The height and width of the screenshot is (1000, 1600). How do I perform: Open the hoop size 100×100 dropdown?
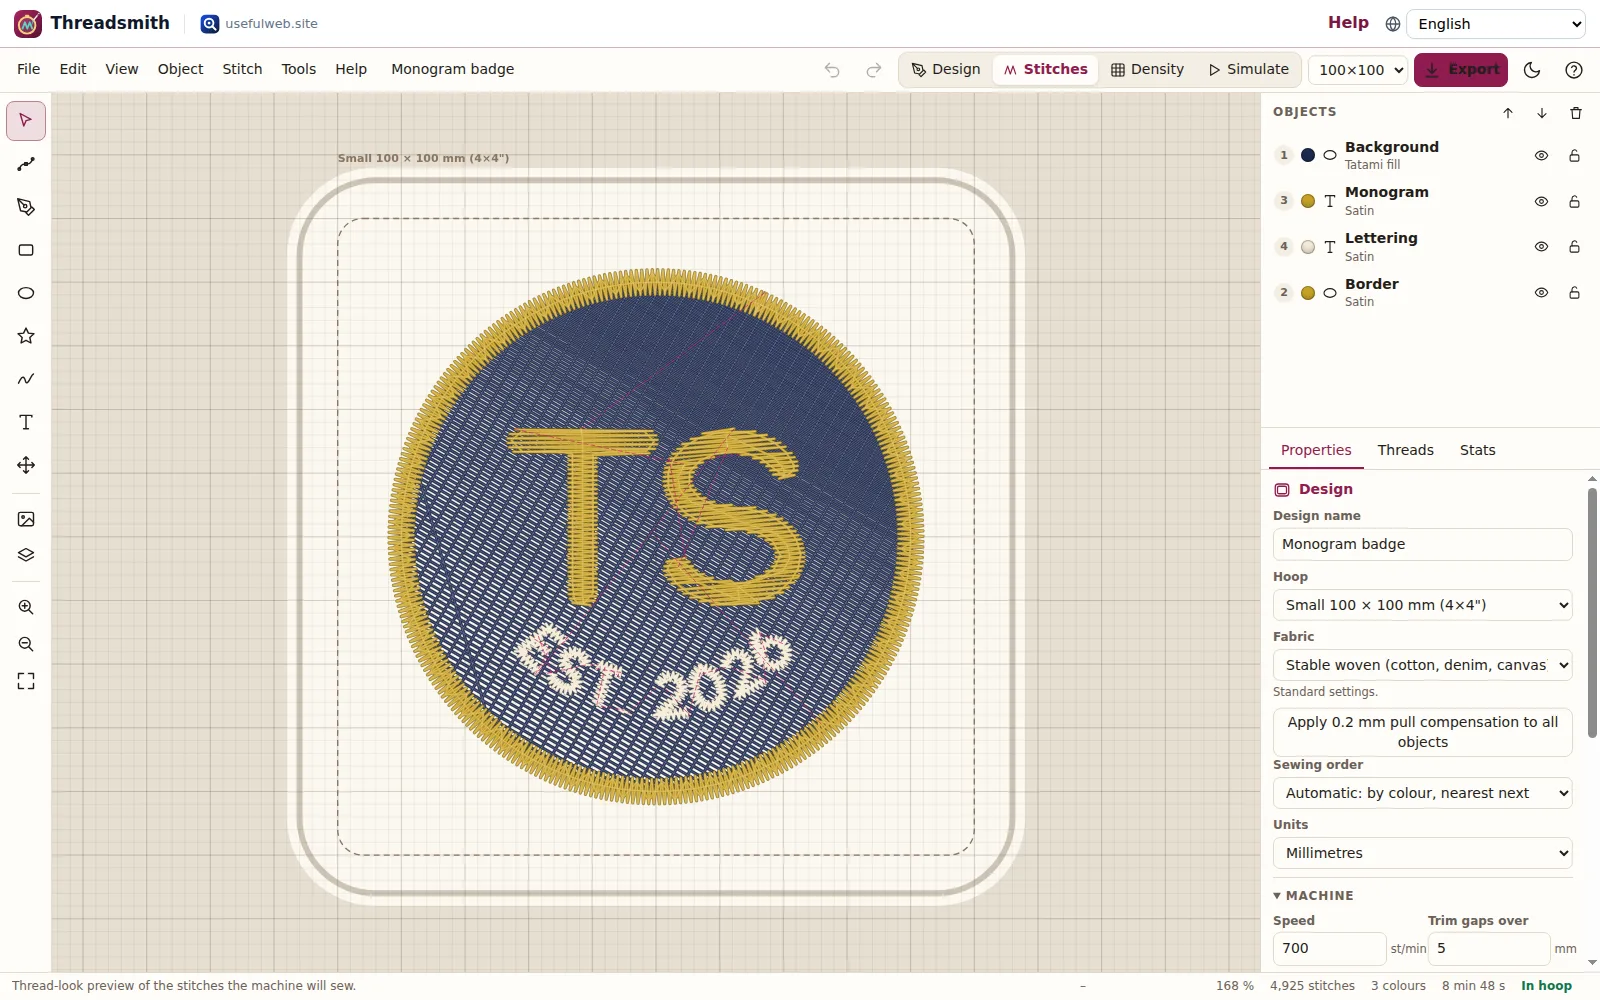tap(1358, 70)
